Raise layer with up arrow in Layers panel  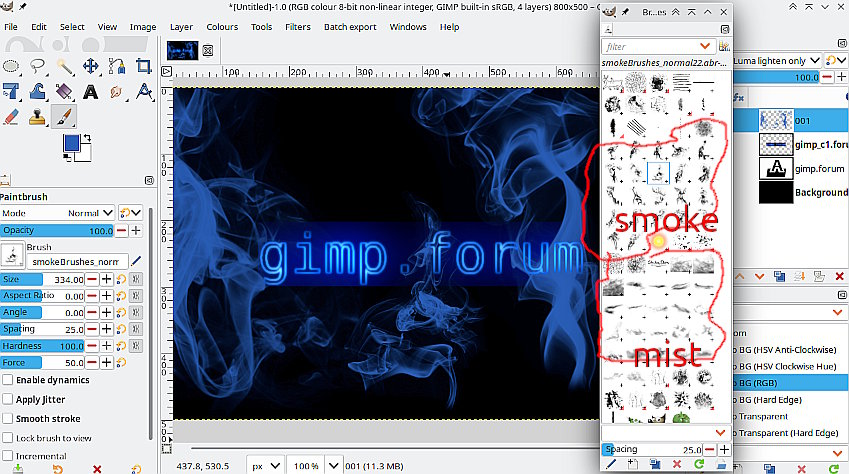[x=740, y=276]
